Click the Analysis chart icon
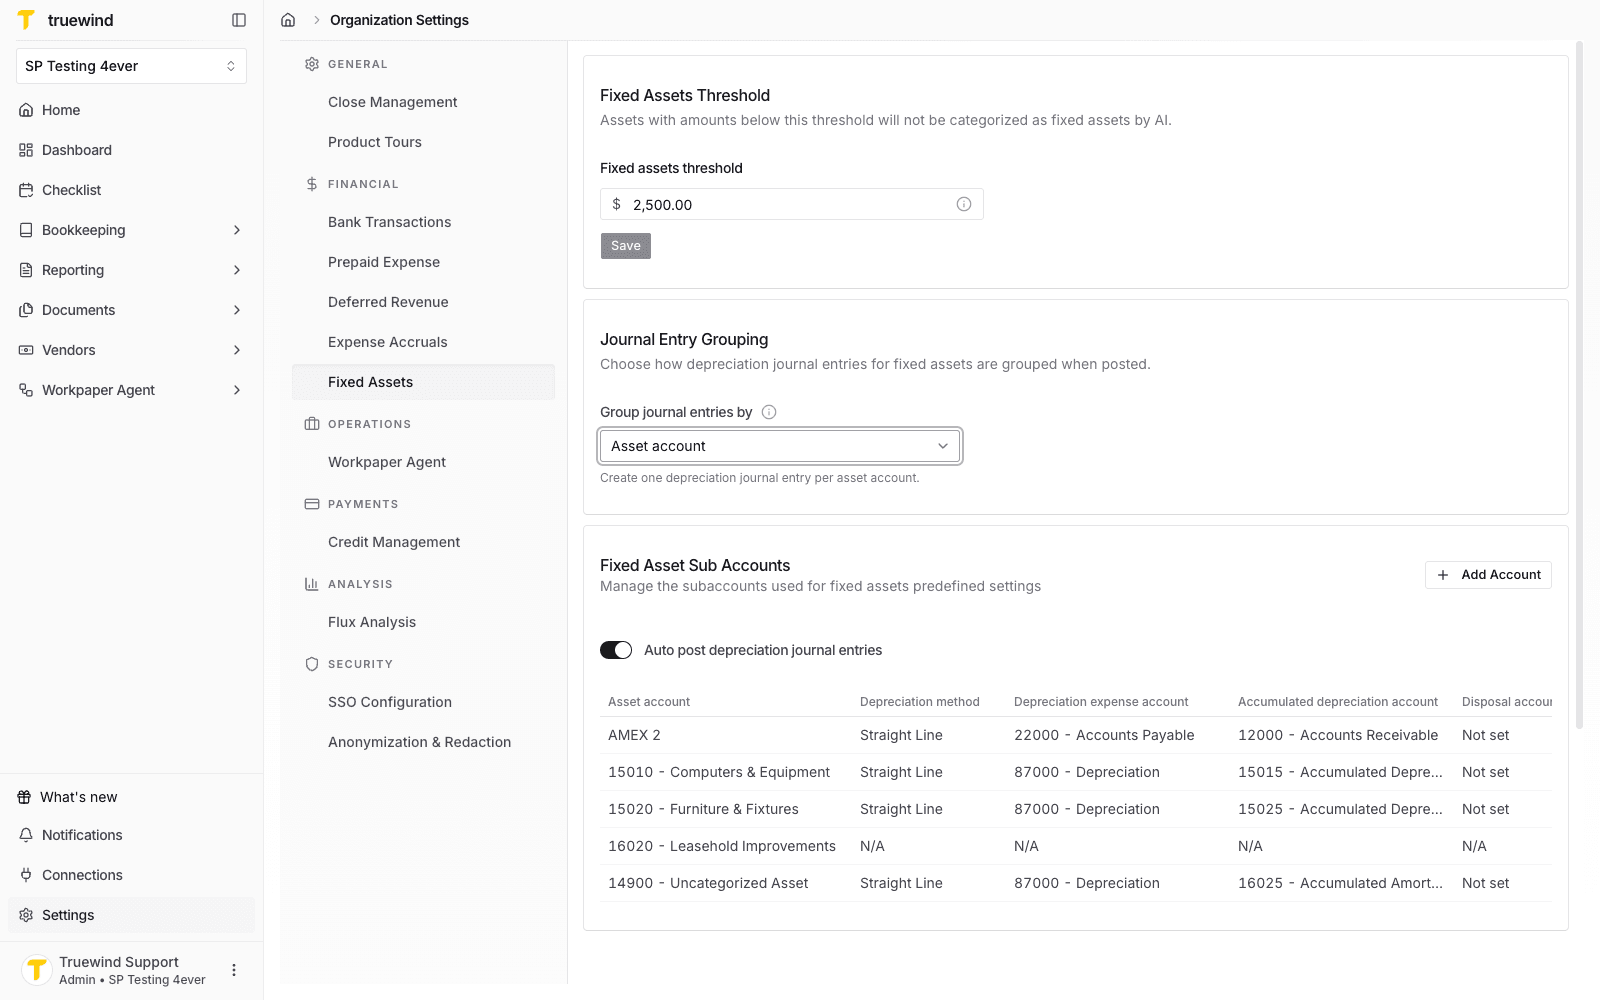The height and width of the screenshot is (1000, 1600). click(312, 584)
